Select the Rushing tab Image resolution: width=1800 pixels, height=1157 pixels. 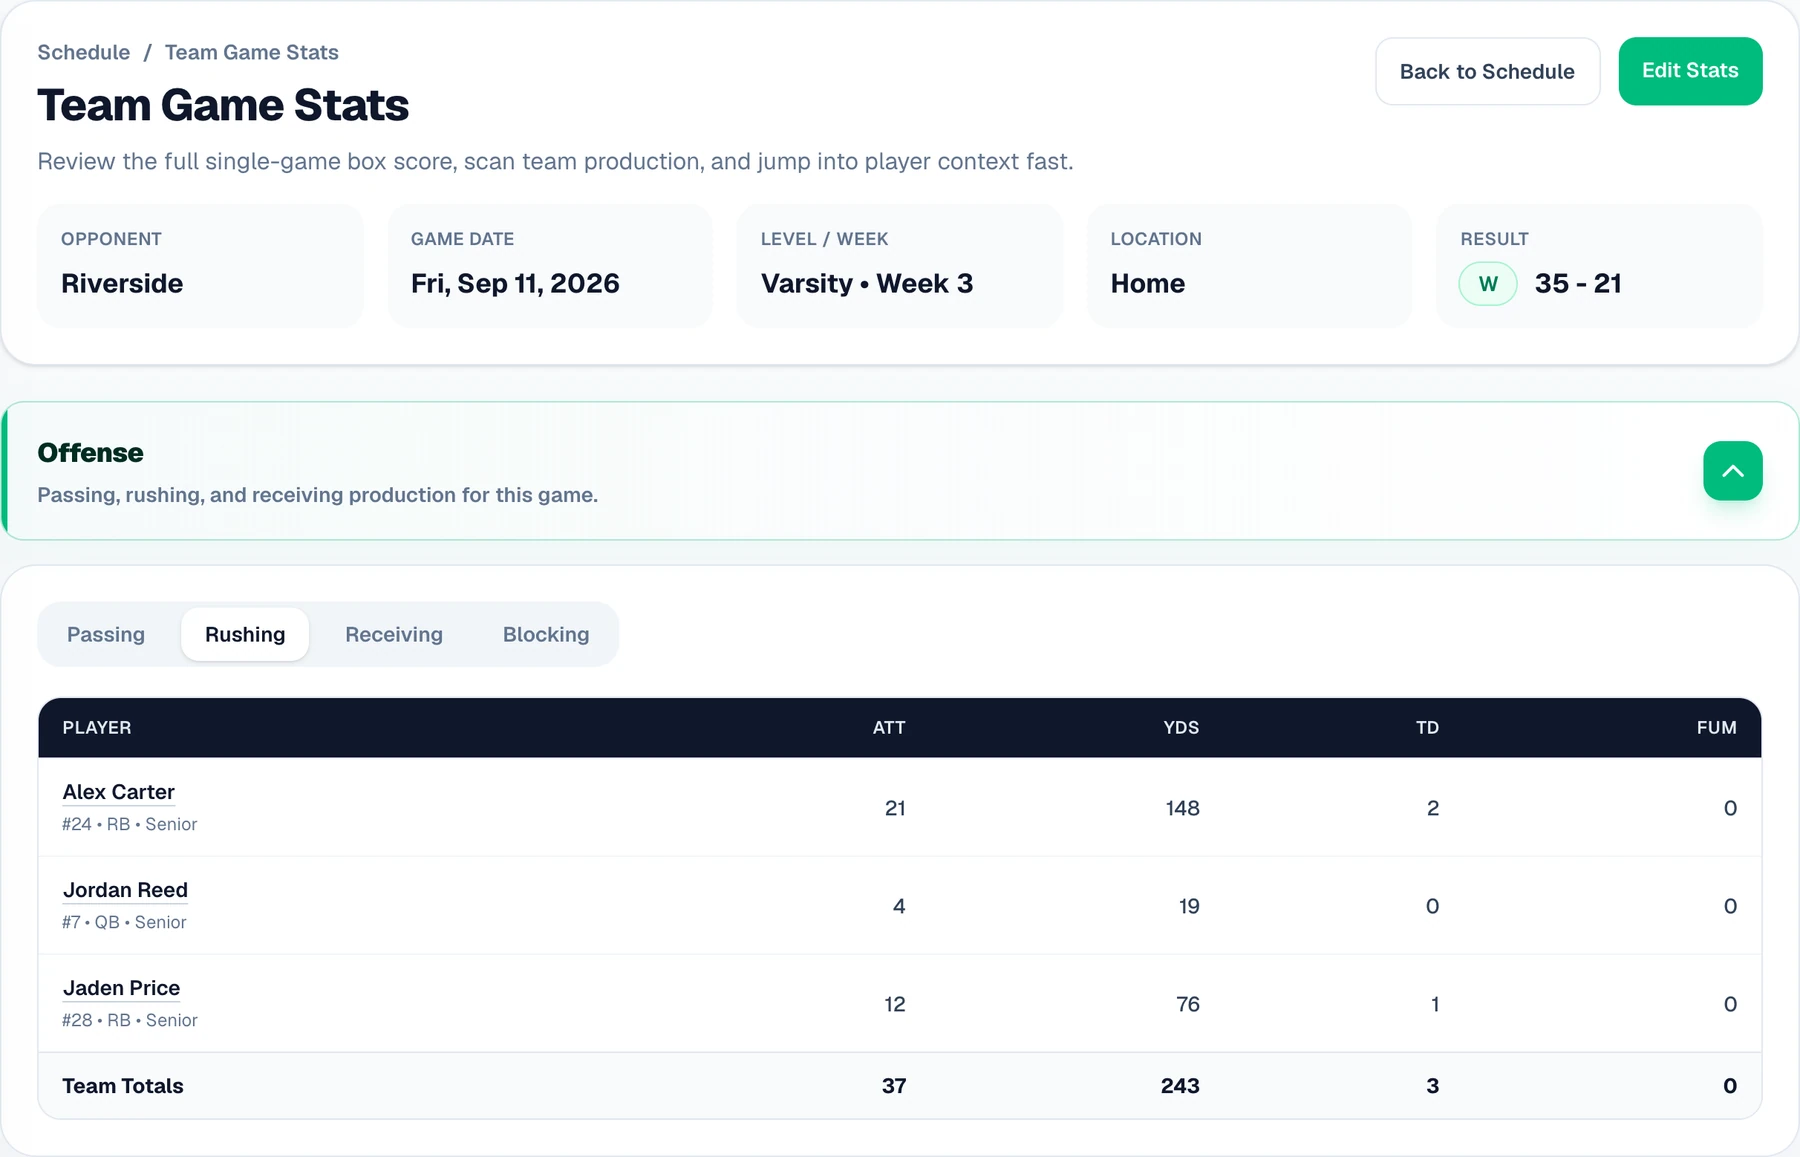click(245, 634)
